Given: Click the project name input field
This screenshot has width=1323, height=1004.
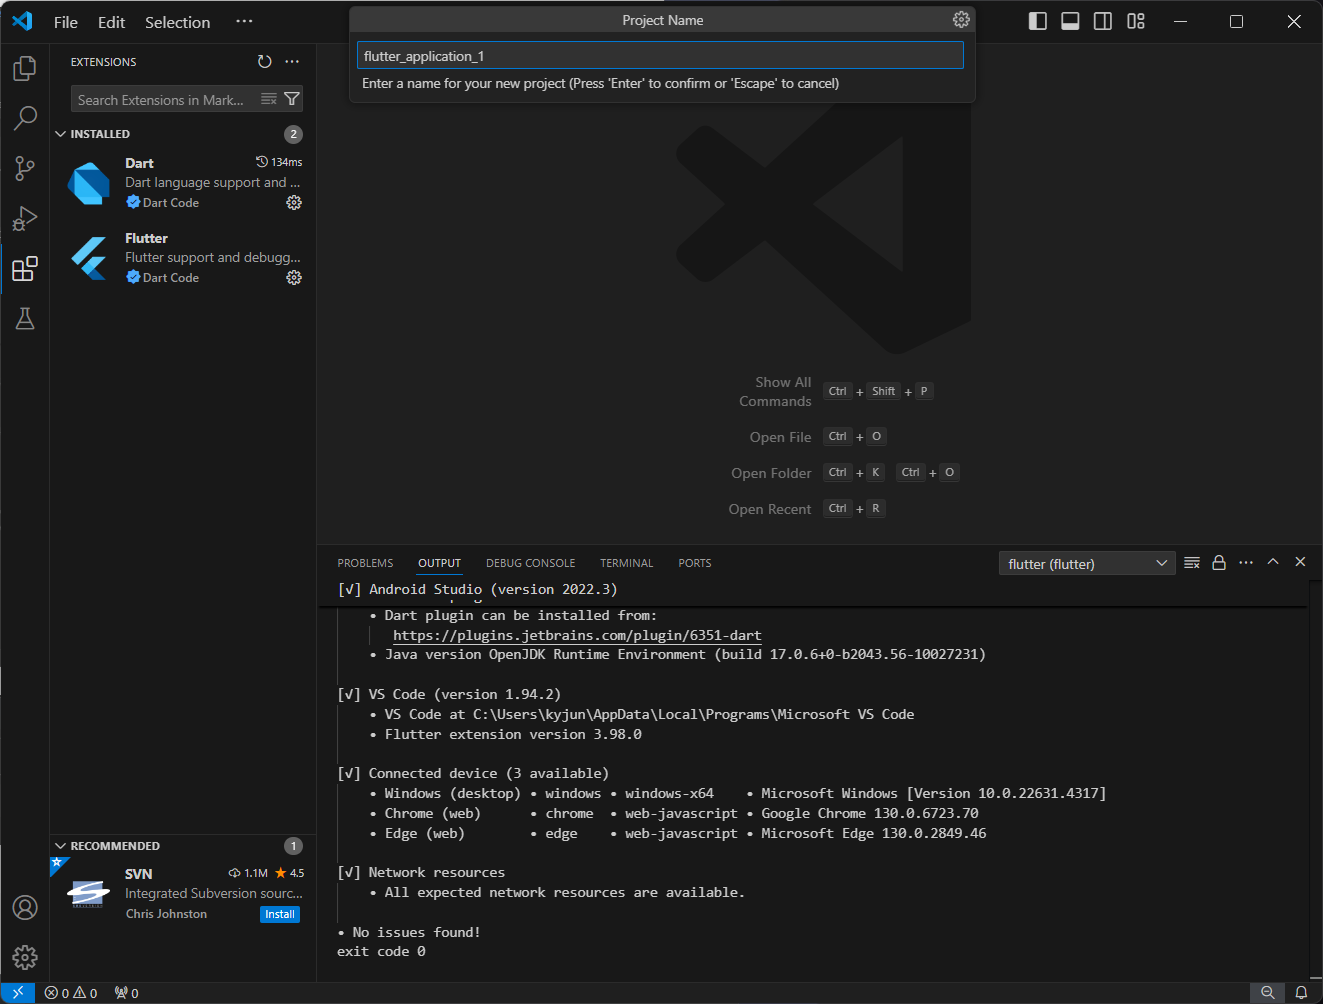Looking at the screenshot, I should 660,56.
